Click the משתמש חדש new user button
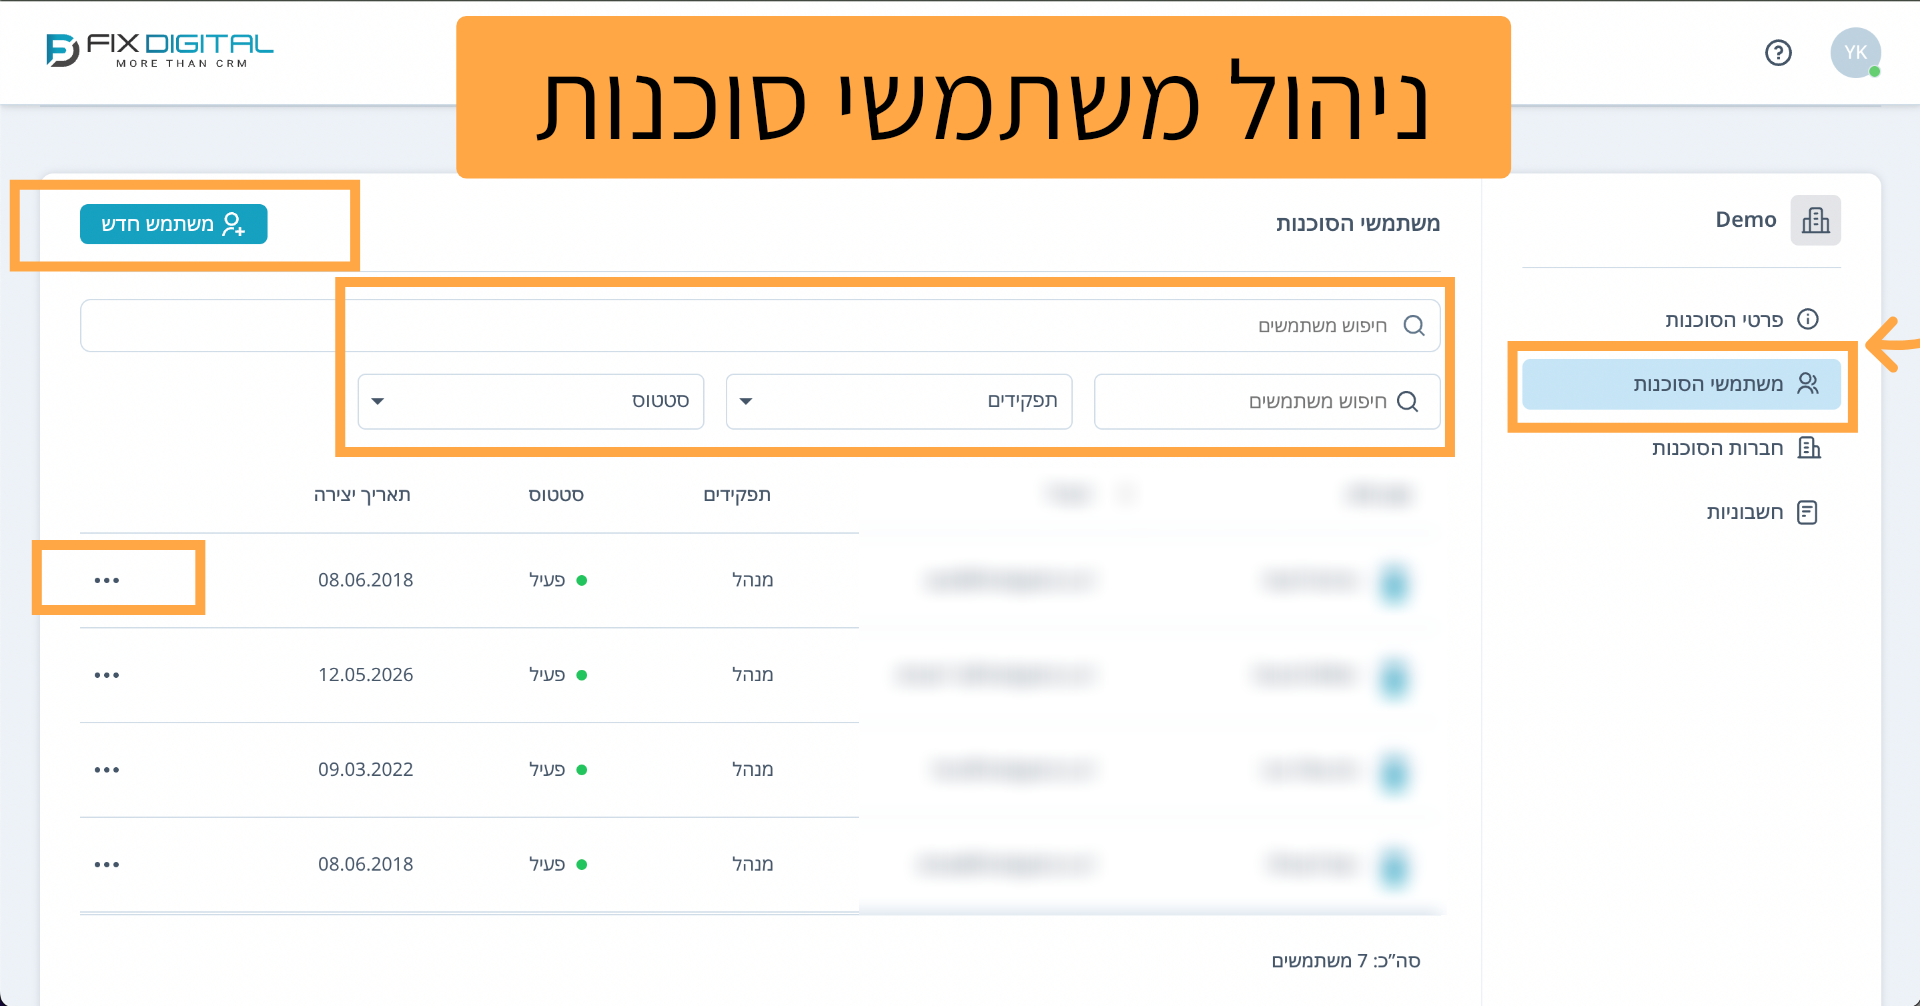Screen dimensions: 1920x1006 (174, 224)
